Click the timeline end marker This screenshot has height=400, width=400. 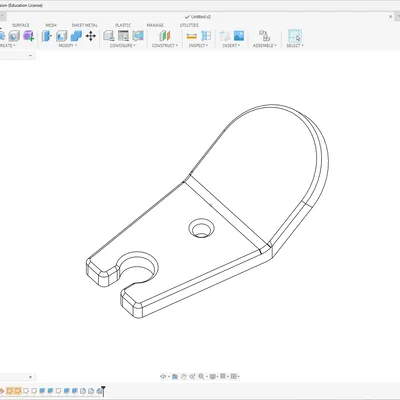[103, 390]
